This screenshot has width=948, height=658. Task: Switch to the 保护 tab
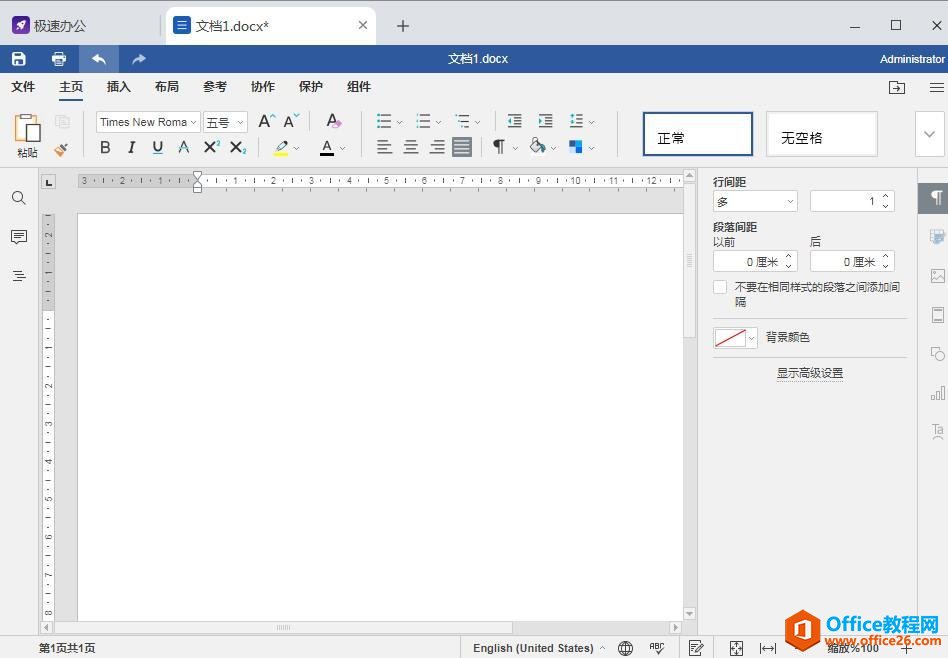click(311, 86)
